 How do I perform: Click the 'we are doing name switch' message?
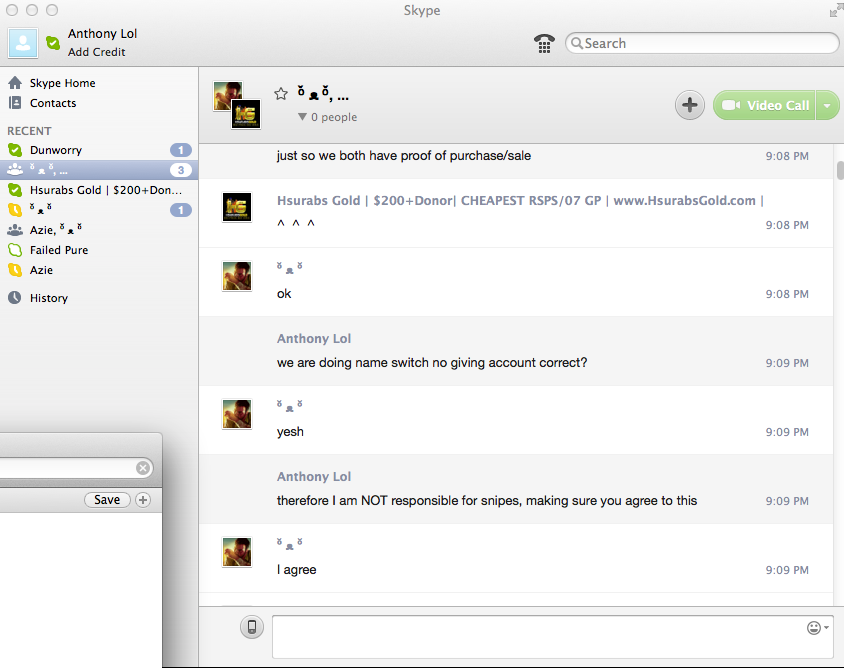click(x=432, y=362)
